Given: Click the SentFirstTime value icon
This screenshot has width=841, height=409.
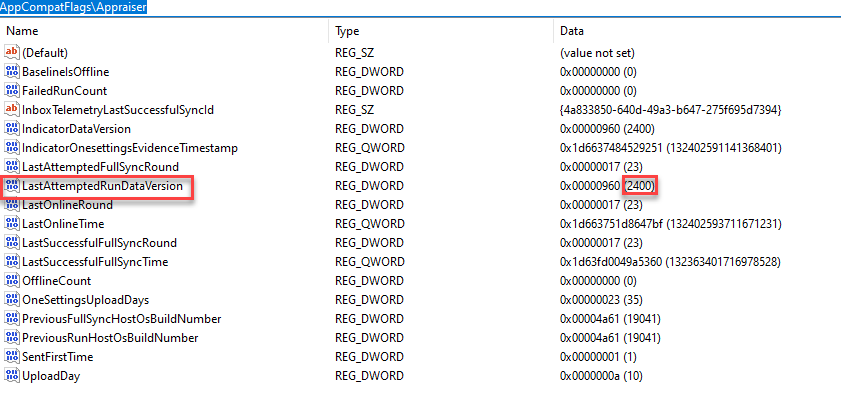Looking at the screenshot, I should (11, 356).
